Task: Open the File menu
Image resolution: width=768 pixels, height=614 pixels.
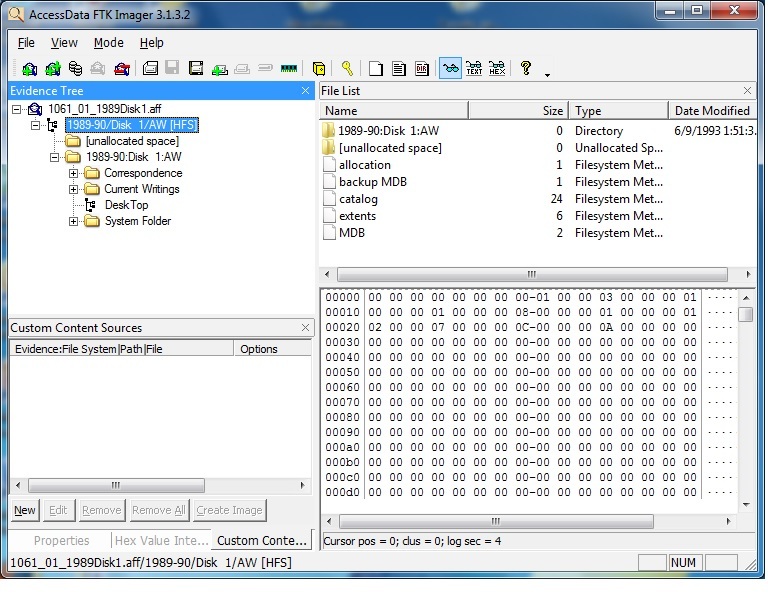Action: pyautogui.click(x=26, y=43)
